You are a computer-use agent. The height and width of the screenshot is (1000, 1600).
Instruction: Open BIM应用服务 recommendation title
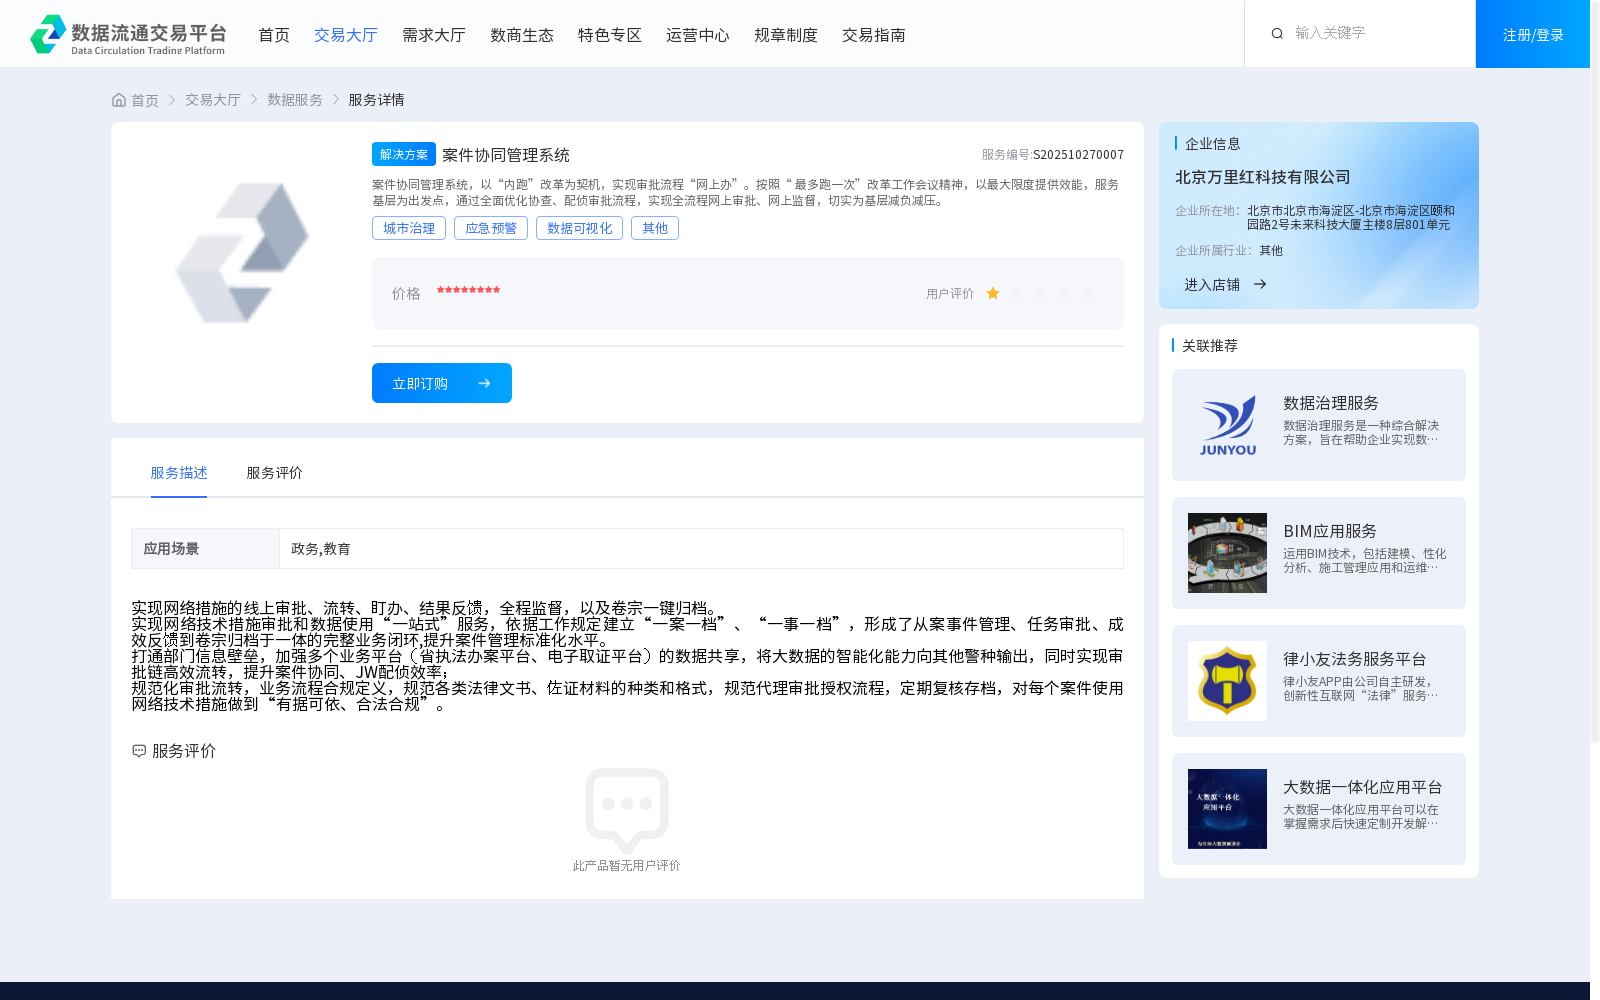[x=1330, y=531]
